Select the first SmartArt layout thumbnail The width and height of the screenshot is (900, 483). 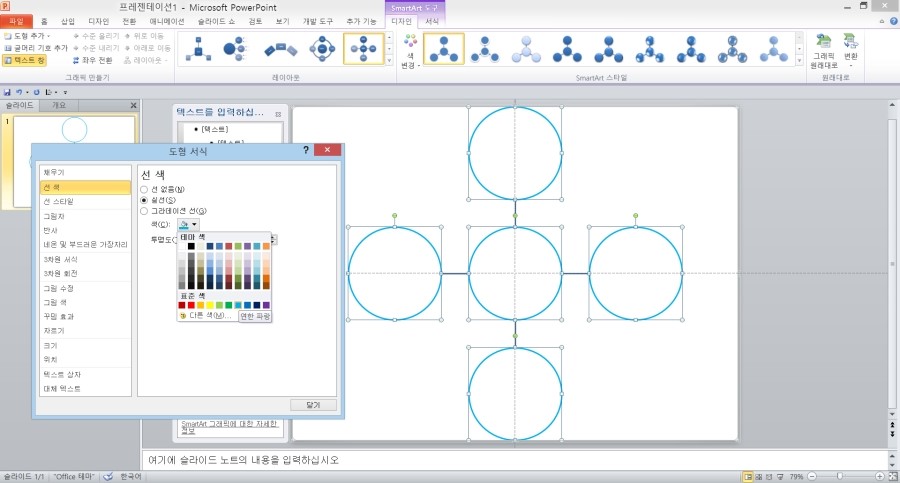198,48
